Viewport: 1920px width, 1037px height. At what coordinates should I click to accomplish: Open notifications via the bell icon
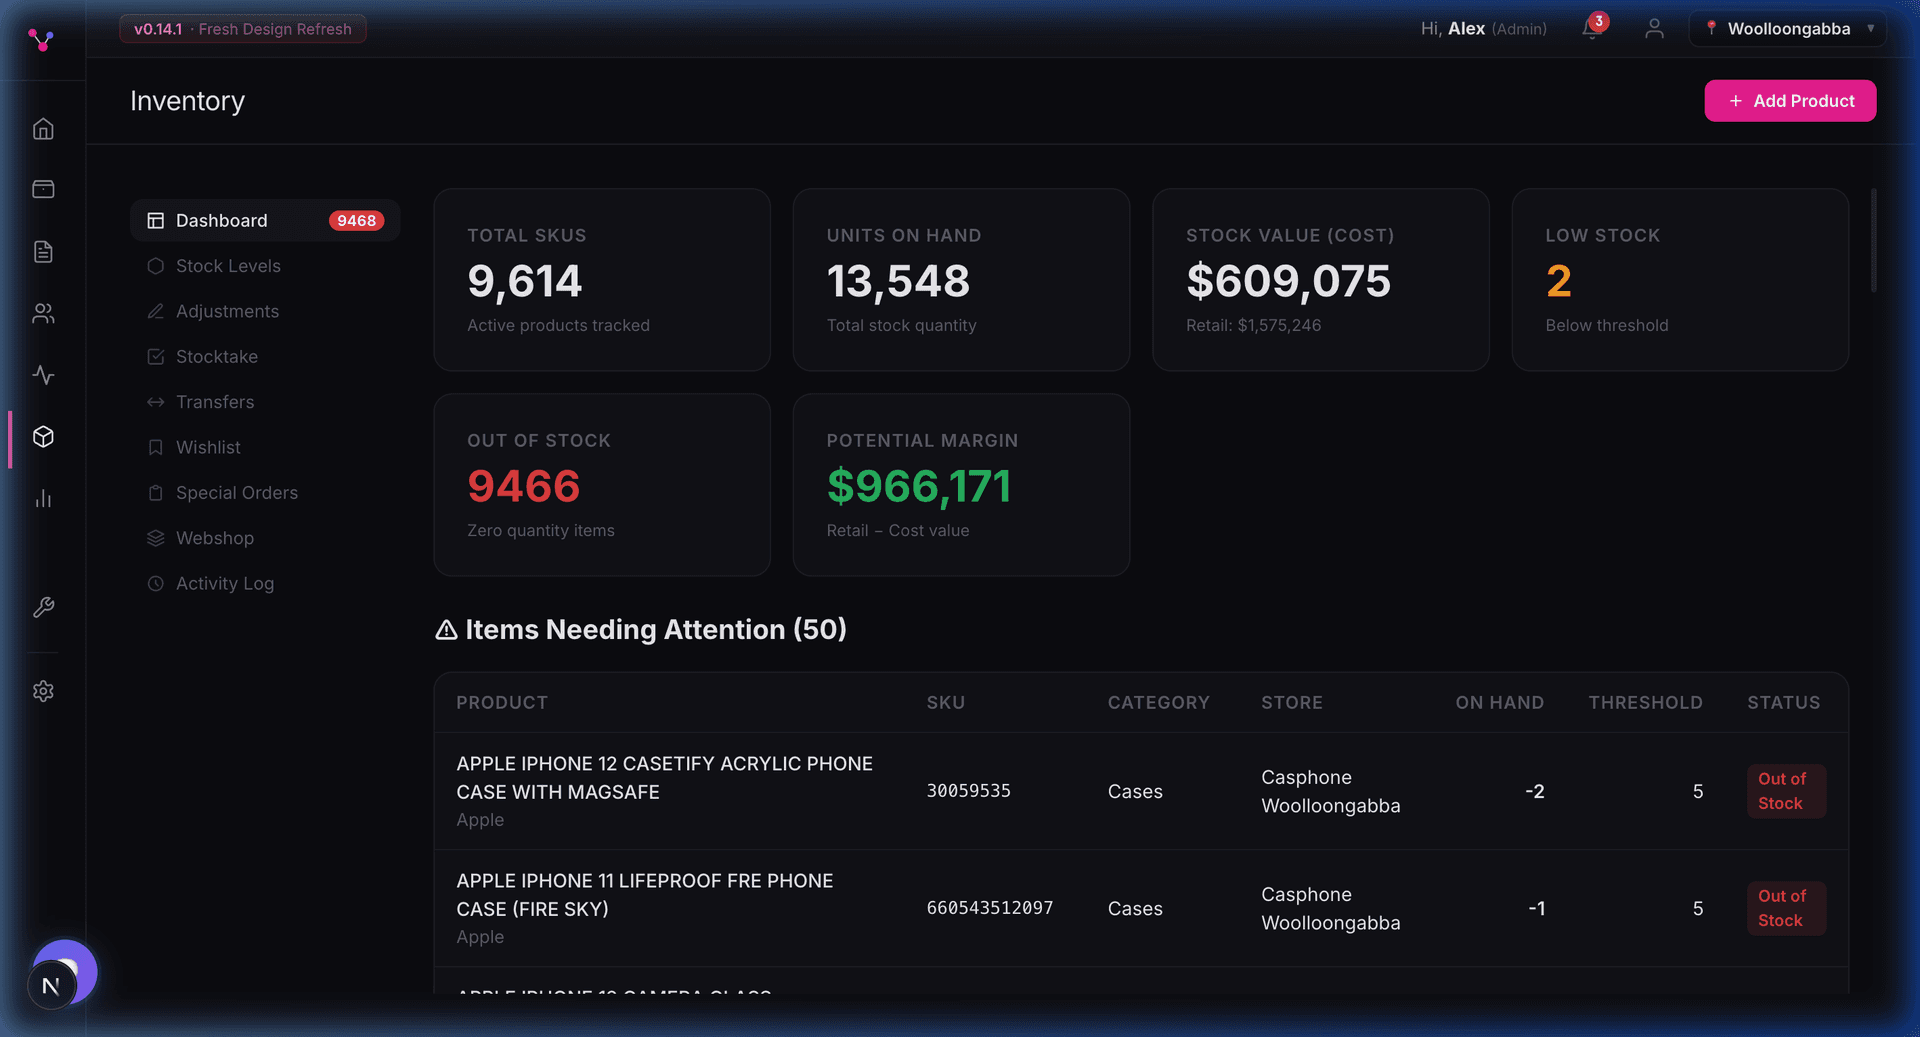[x=1589, y=29]
